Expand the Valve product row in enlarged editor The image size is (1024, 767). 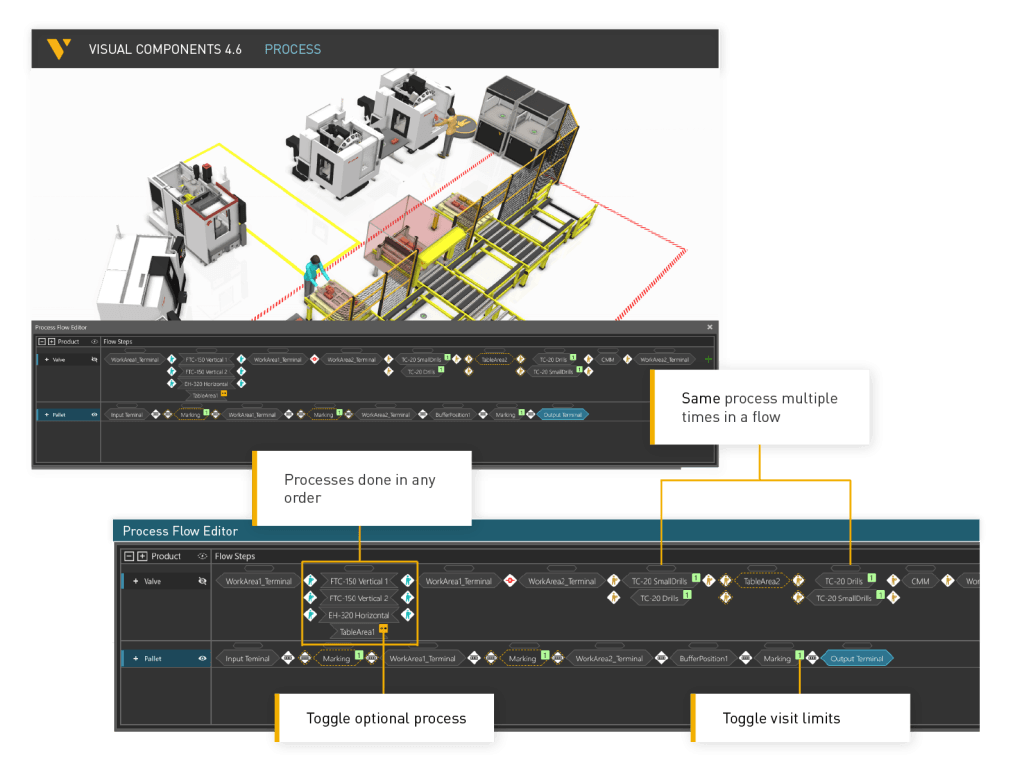point(135,581)
